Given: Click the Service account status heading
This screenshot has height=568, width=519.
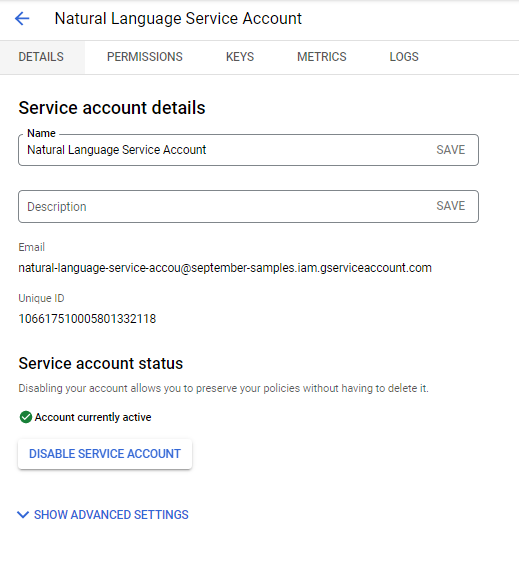Looking at the screenshot, I should click(101, 363).
